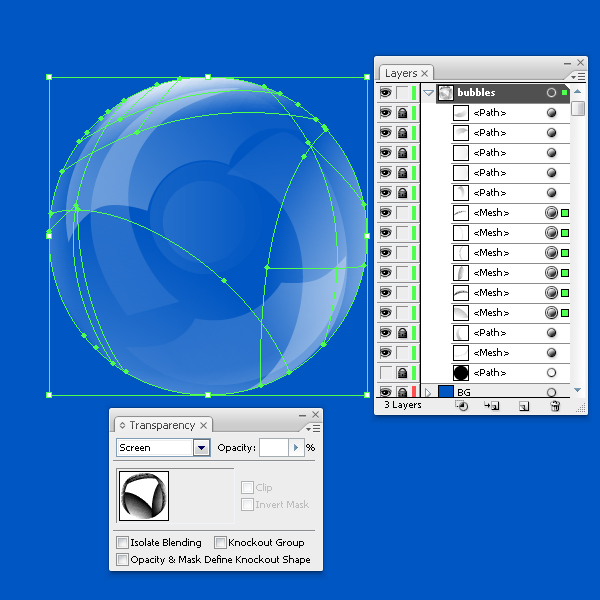Collapse the bubbles layer disclosure triangle

428,92
